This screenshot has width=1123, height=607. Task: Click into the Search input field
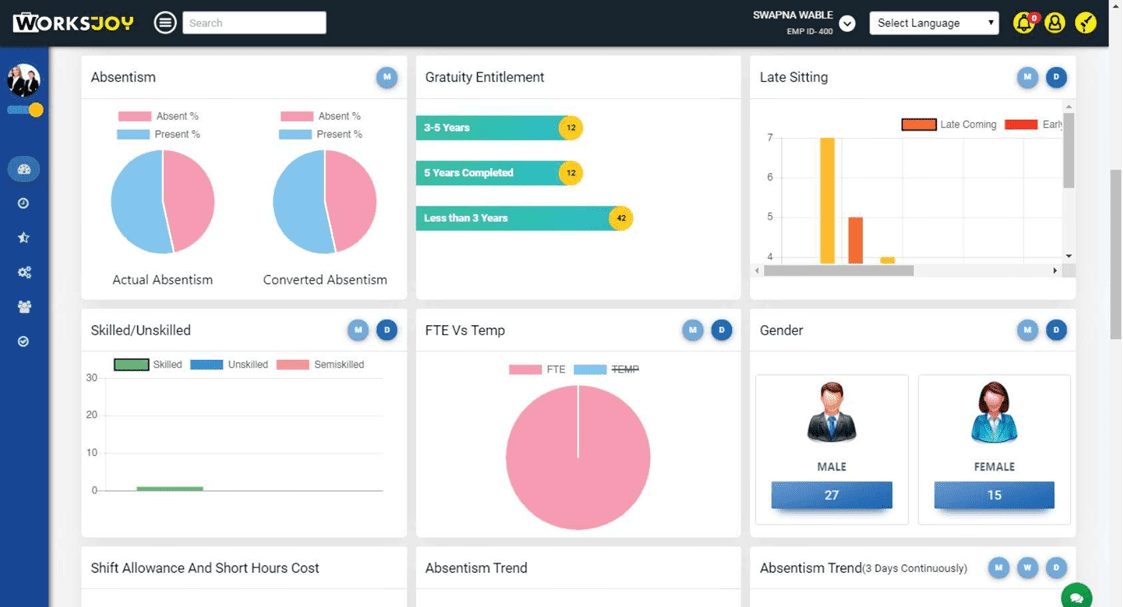(x=254, y=23)
